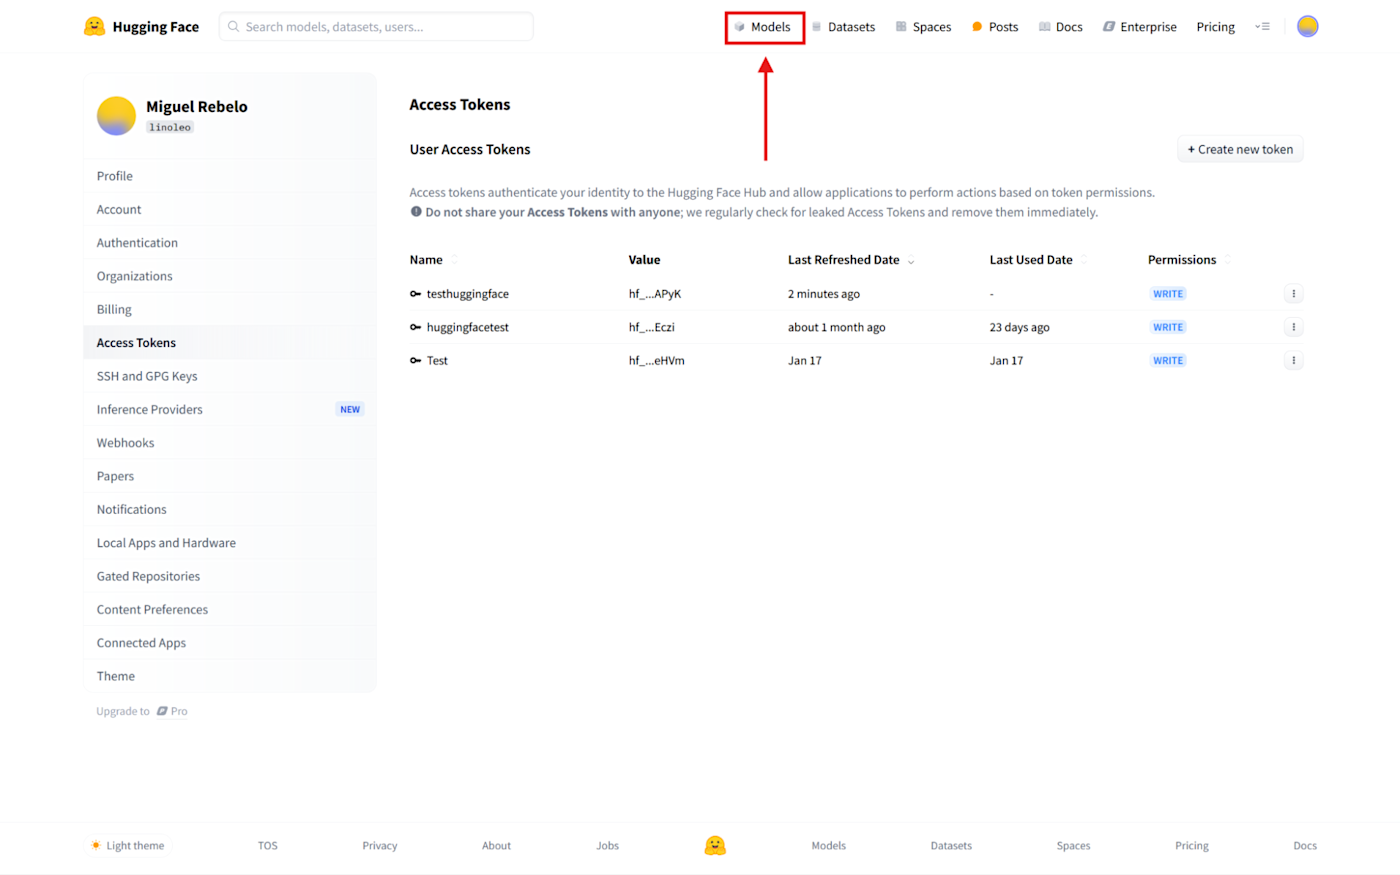The height and width of the screenshot is (875, 1400).
Task: Open the extra navigation menu icon beside Pricing
Action: pyautogui.click(x=1262, y=27)
